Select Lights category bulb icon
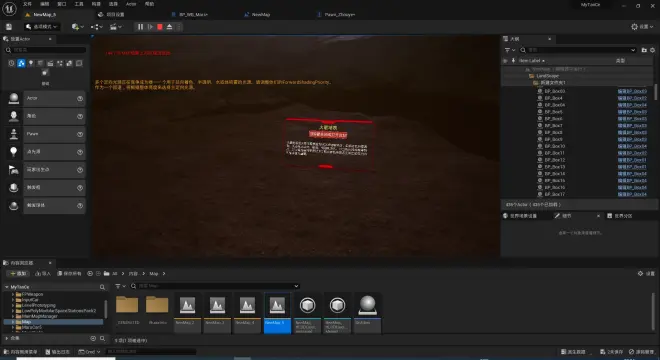The image size is (660, 360). click(x=31, y=63)
